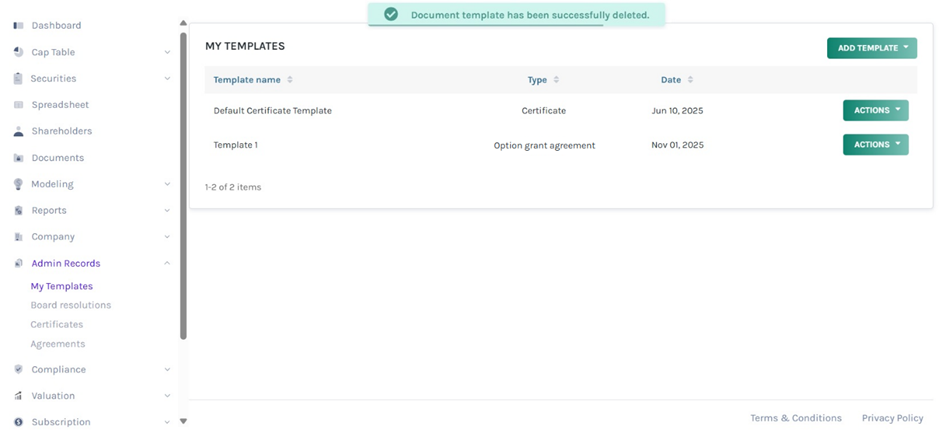The height and width of the screenshot is (440, 939).
Task: Click the Documents folder icon
Action: 18,158
